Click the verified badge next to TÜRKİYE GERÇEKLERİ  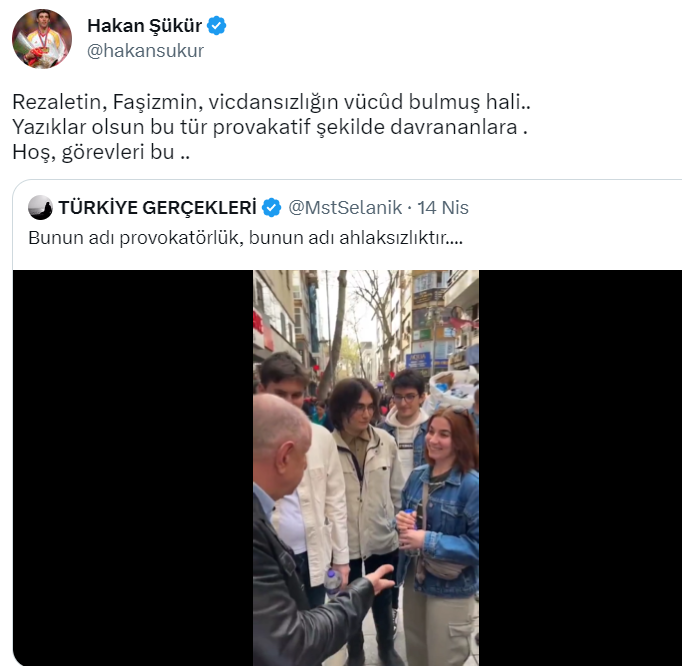[271, 207]
